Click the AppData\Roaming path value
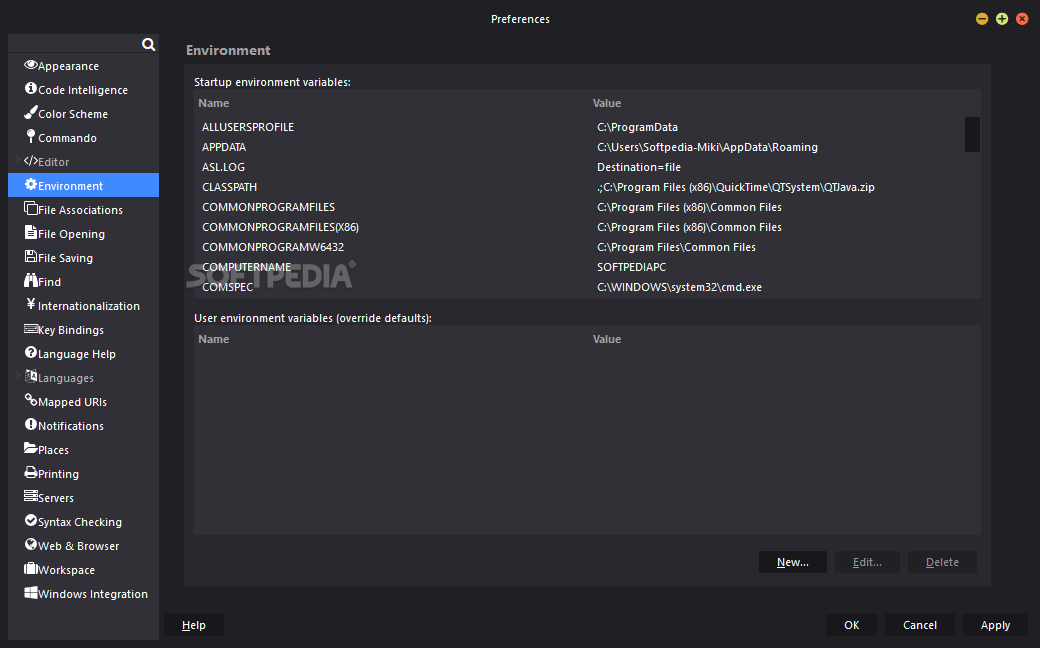 [707, 147]
